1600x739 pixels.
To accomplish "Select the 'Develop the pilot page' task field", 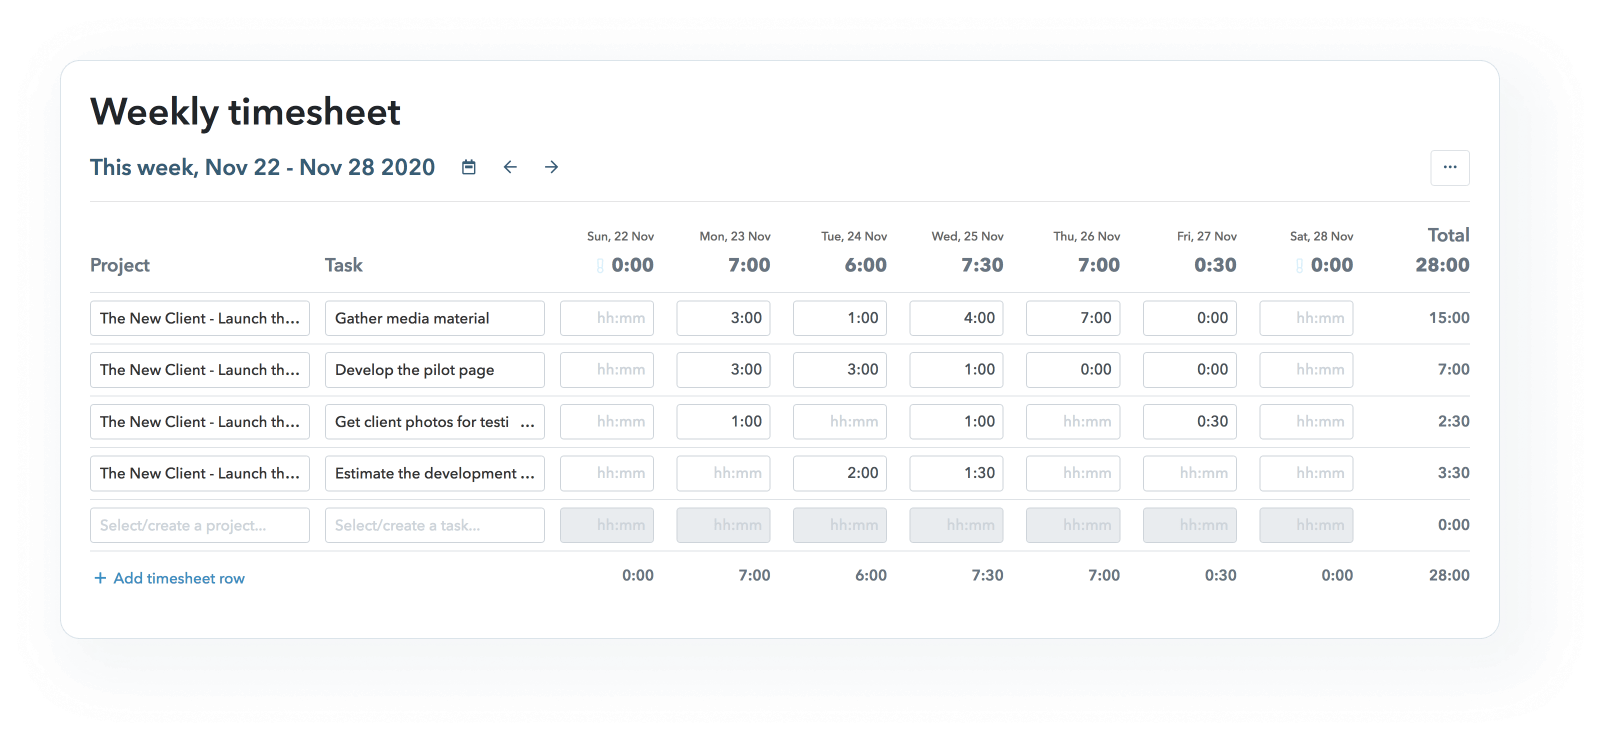I will pyautogui.click(x=435, y=370).
